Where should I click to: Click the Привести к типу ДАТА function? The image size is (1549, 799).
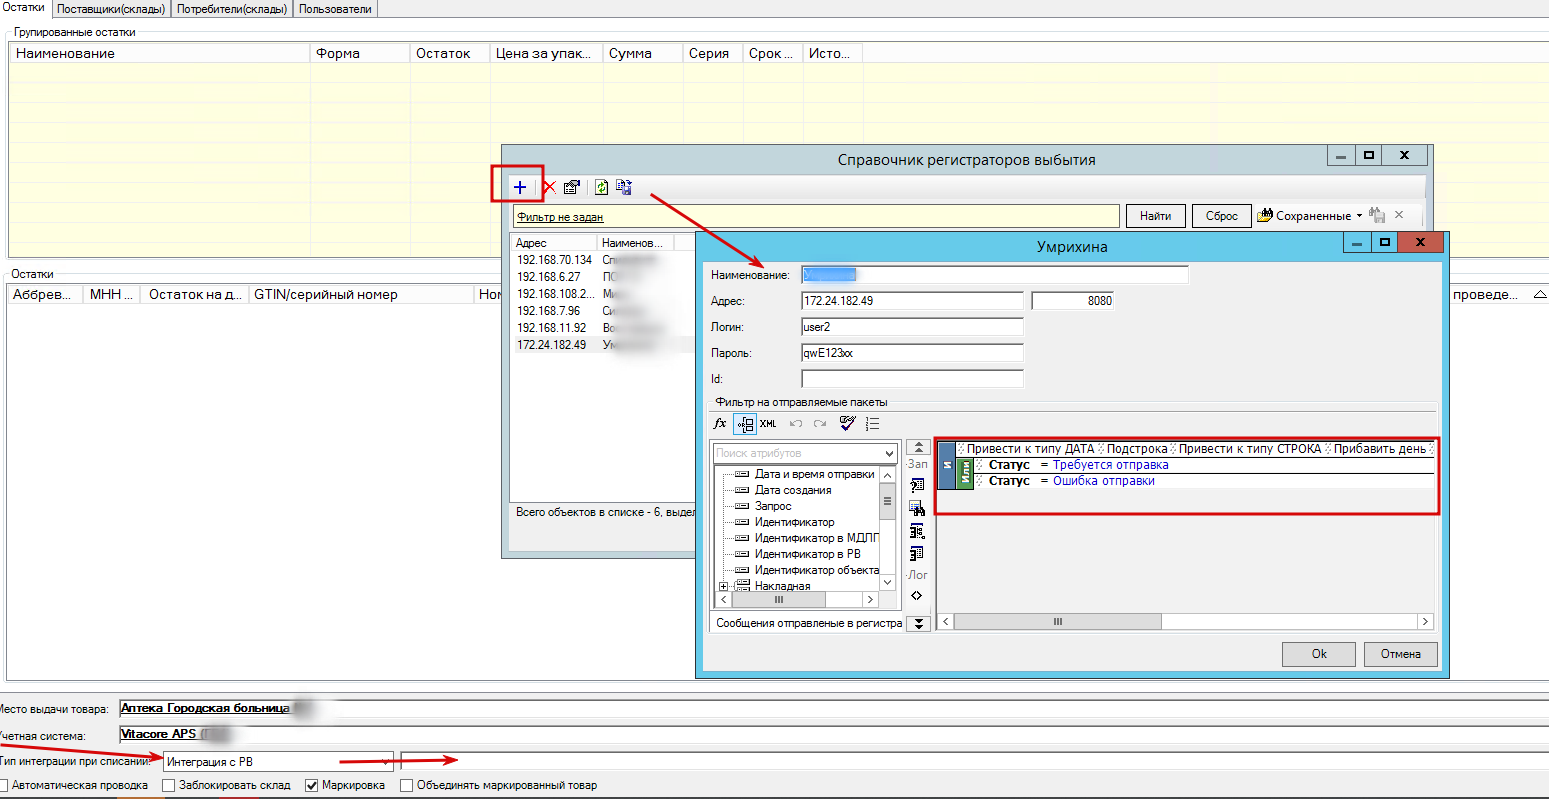1030,449
